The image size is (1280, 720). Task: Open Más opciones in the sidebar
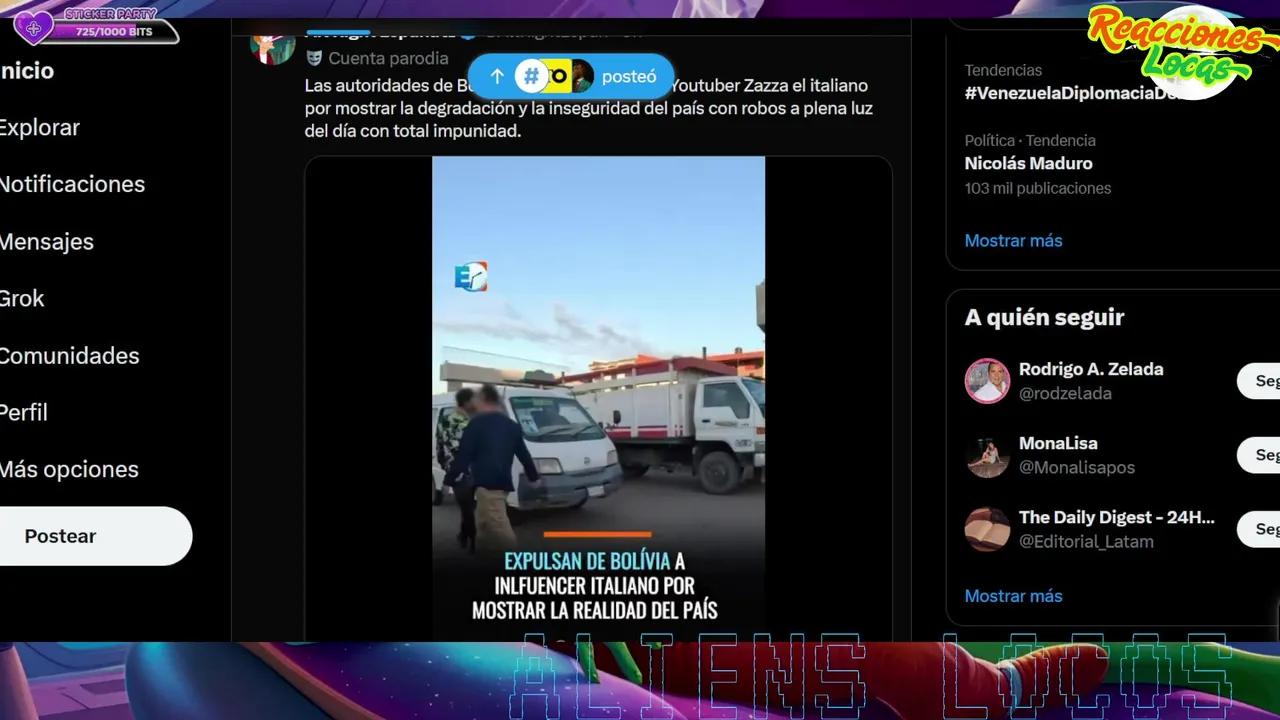click(x=69, y=470)
